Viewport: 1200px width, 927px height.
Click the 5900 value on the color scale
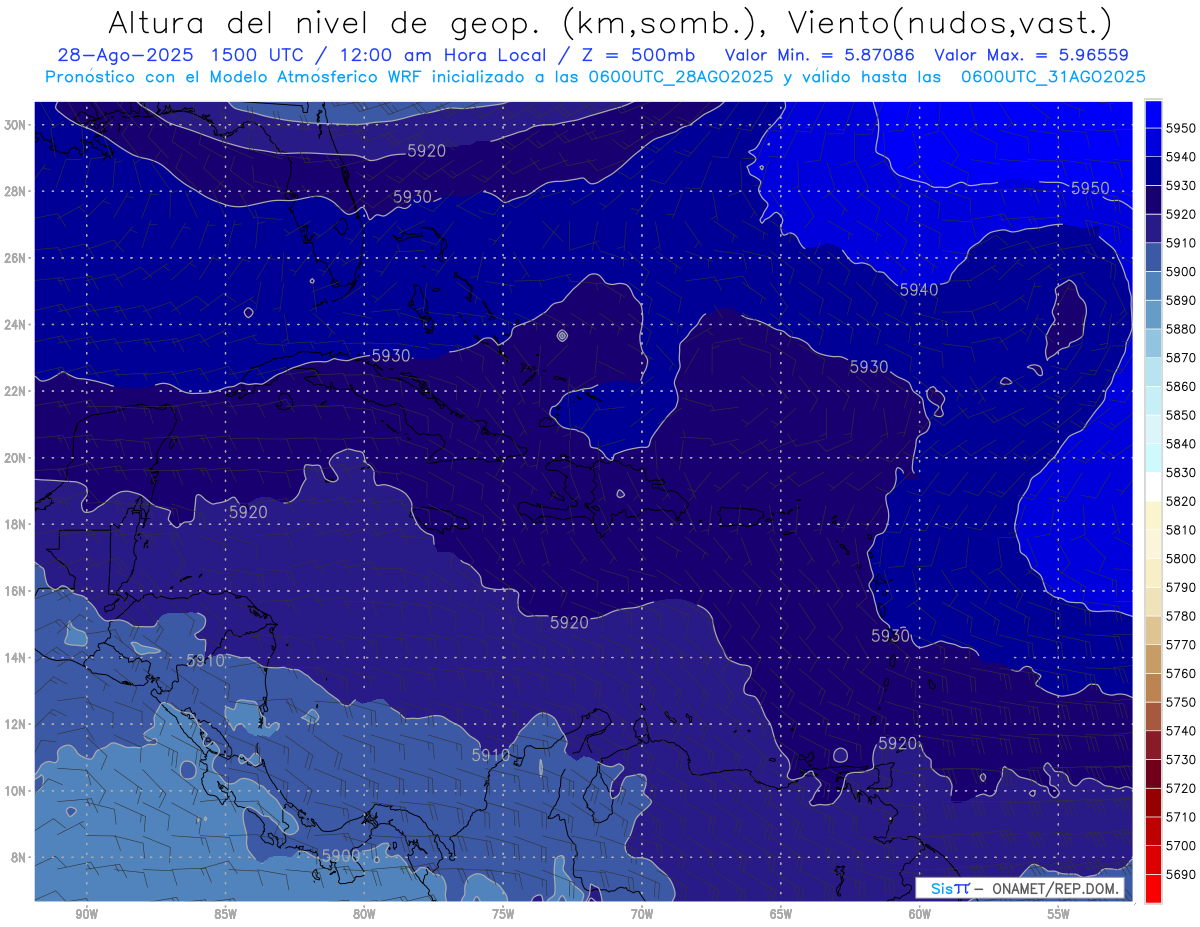[1180, 272]
